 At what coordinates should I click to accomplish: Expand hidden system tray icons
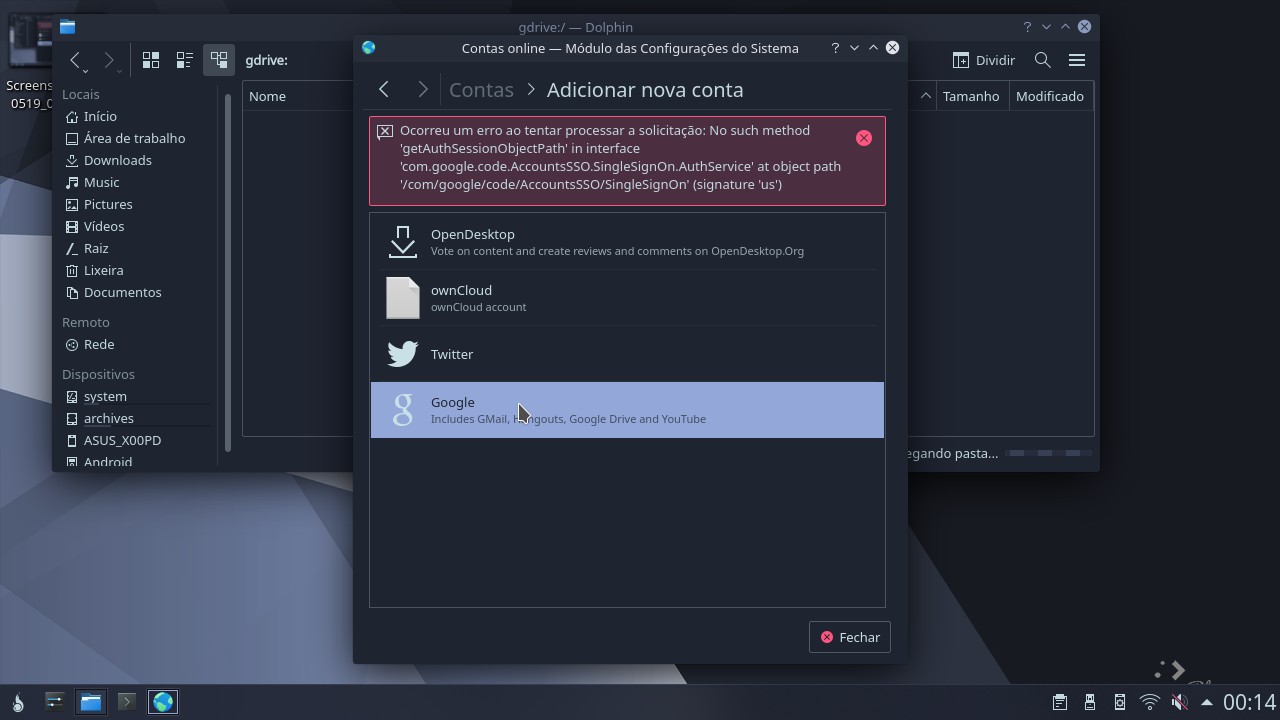coord(1207,702)
